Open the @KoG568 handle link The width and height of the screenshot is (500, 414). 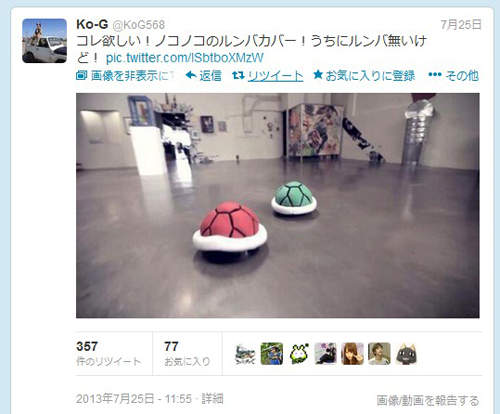[x=139, y=25]
